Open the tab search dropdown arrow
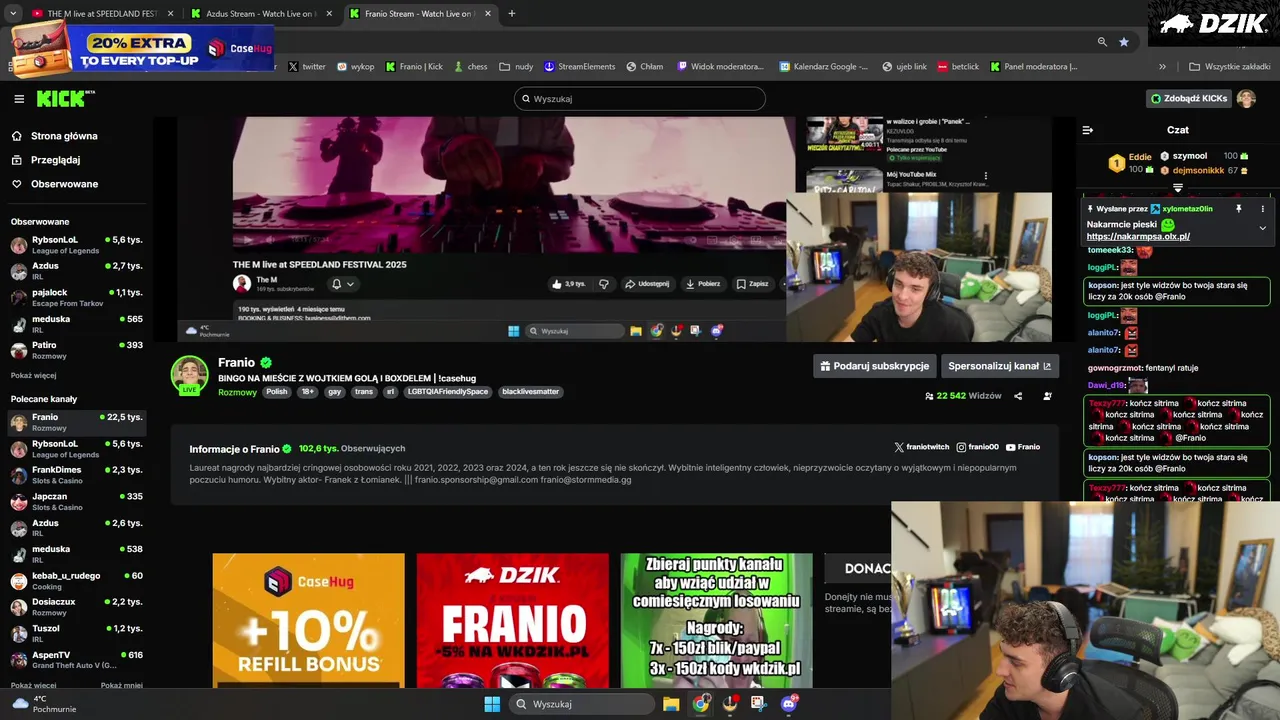 pyautogui.click(x=13, y=14)
